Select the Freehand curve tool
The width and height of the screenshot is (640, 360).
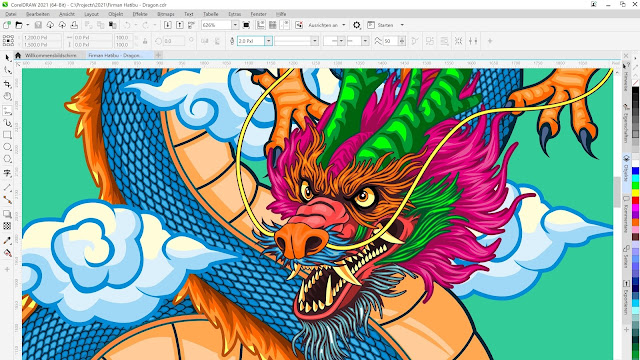(x=7, y=110)
